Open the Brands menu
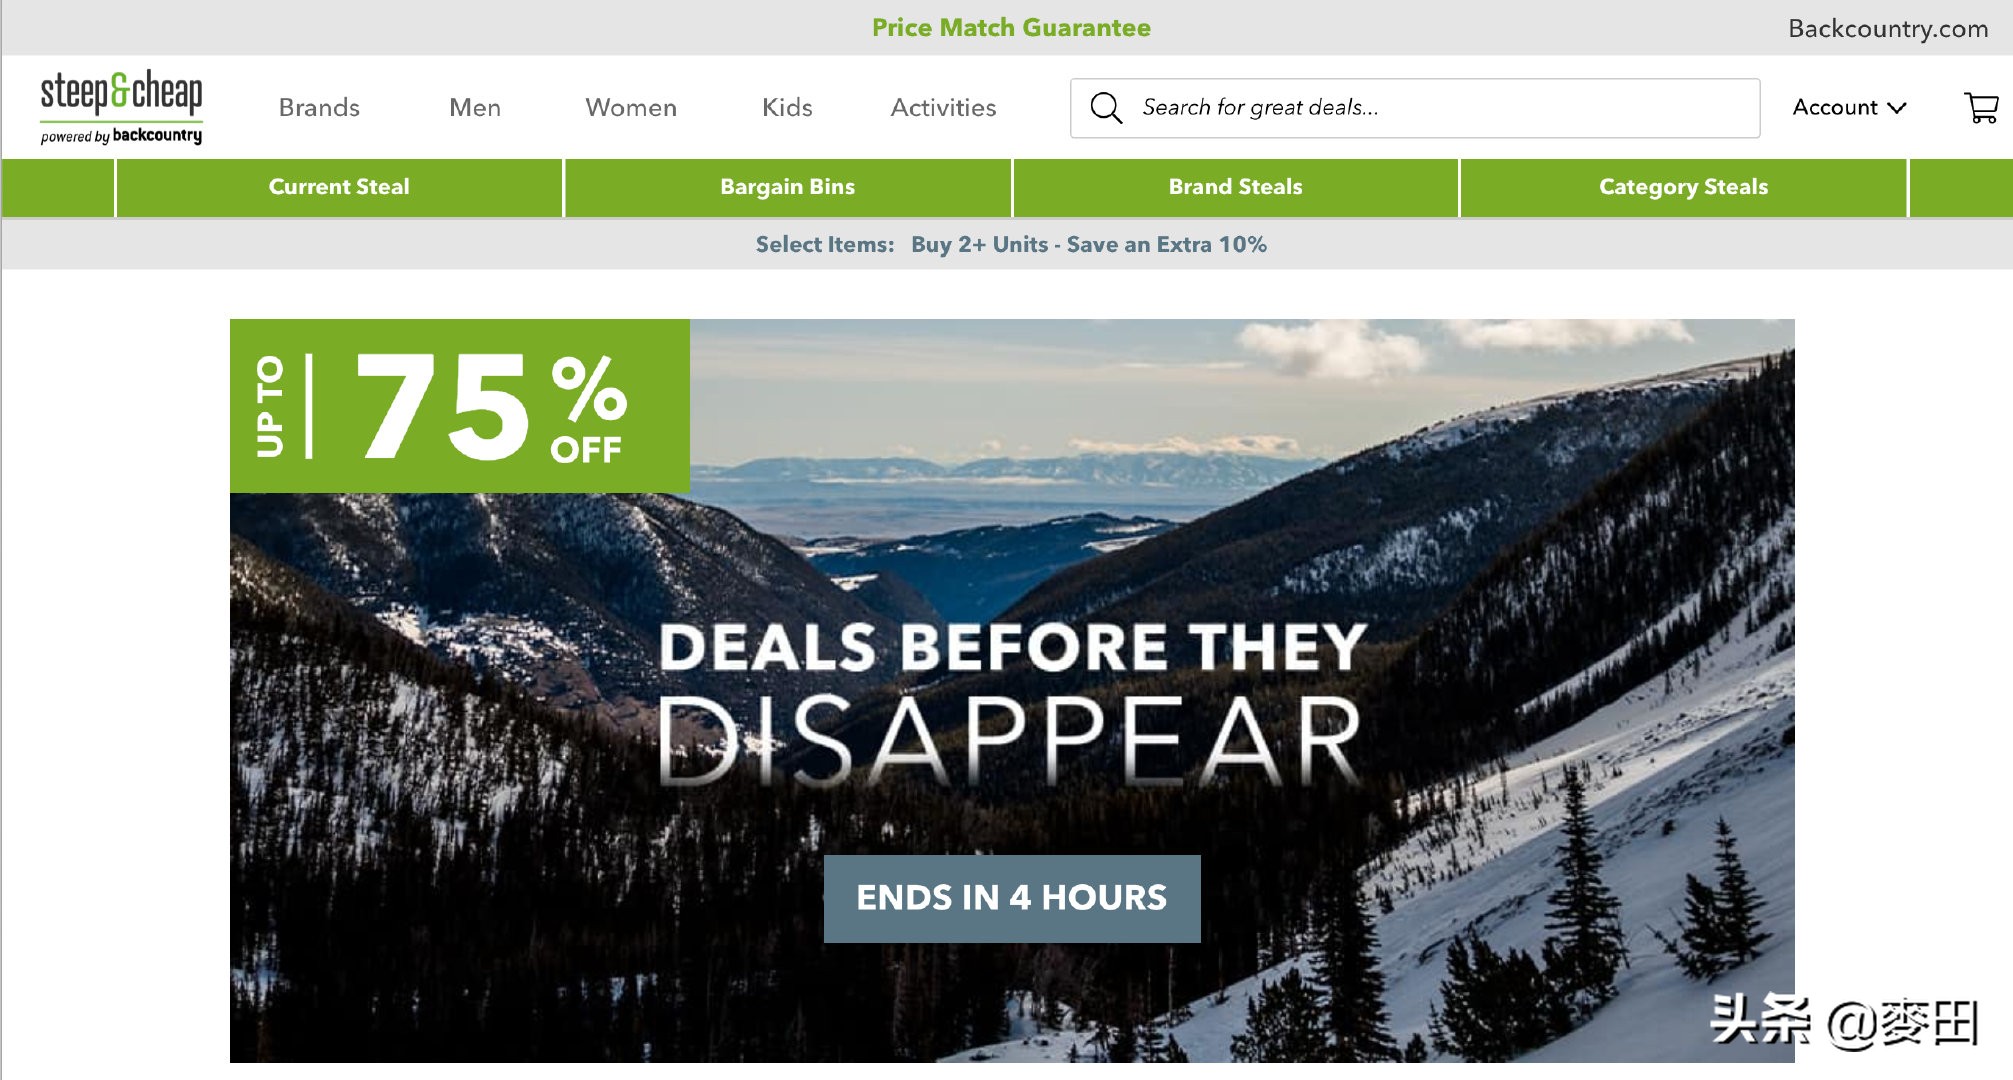The width and height of the screenshot is (2013, 1080). point(319,107)
